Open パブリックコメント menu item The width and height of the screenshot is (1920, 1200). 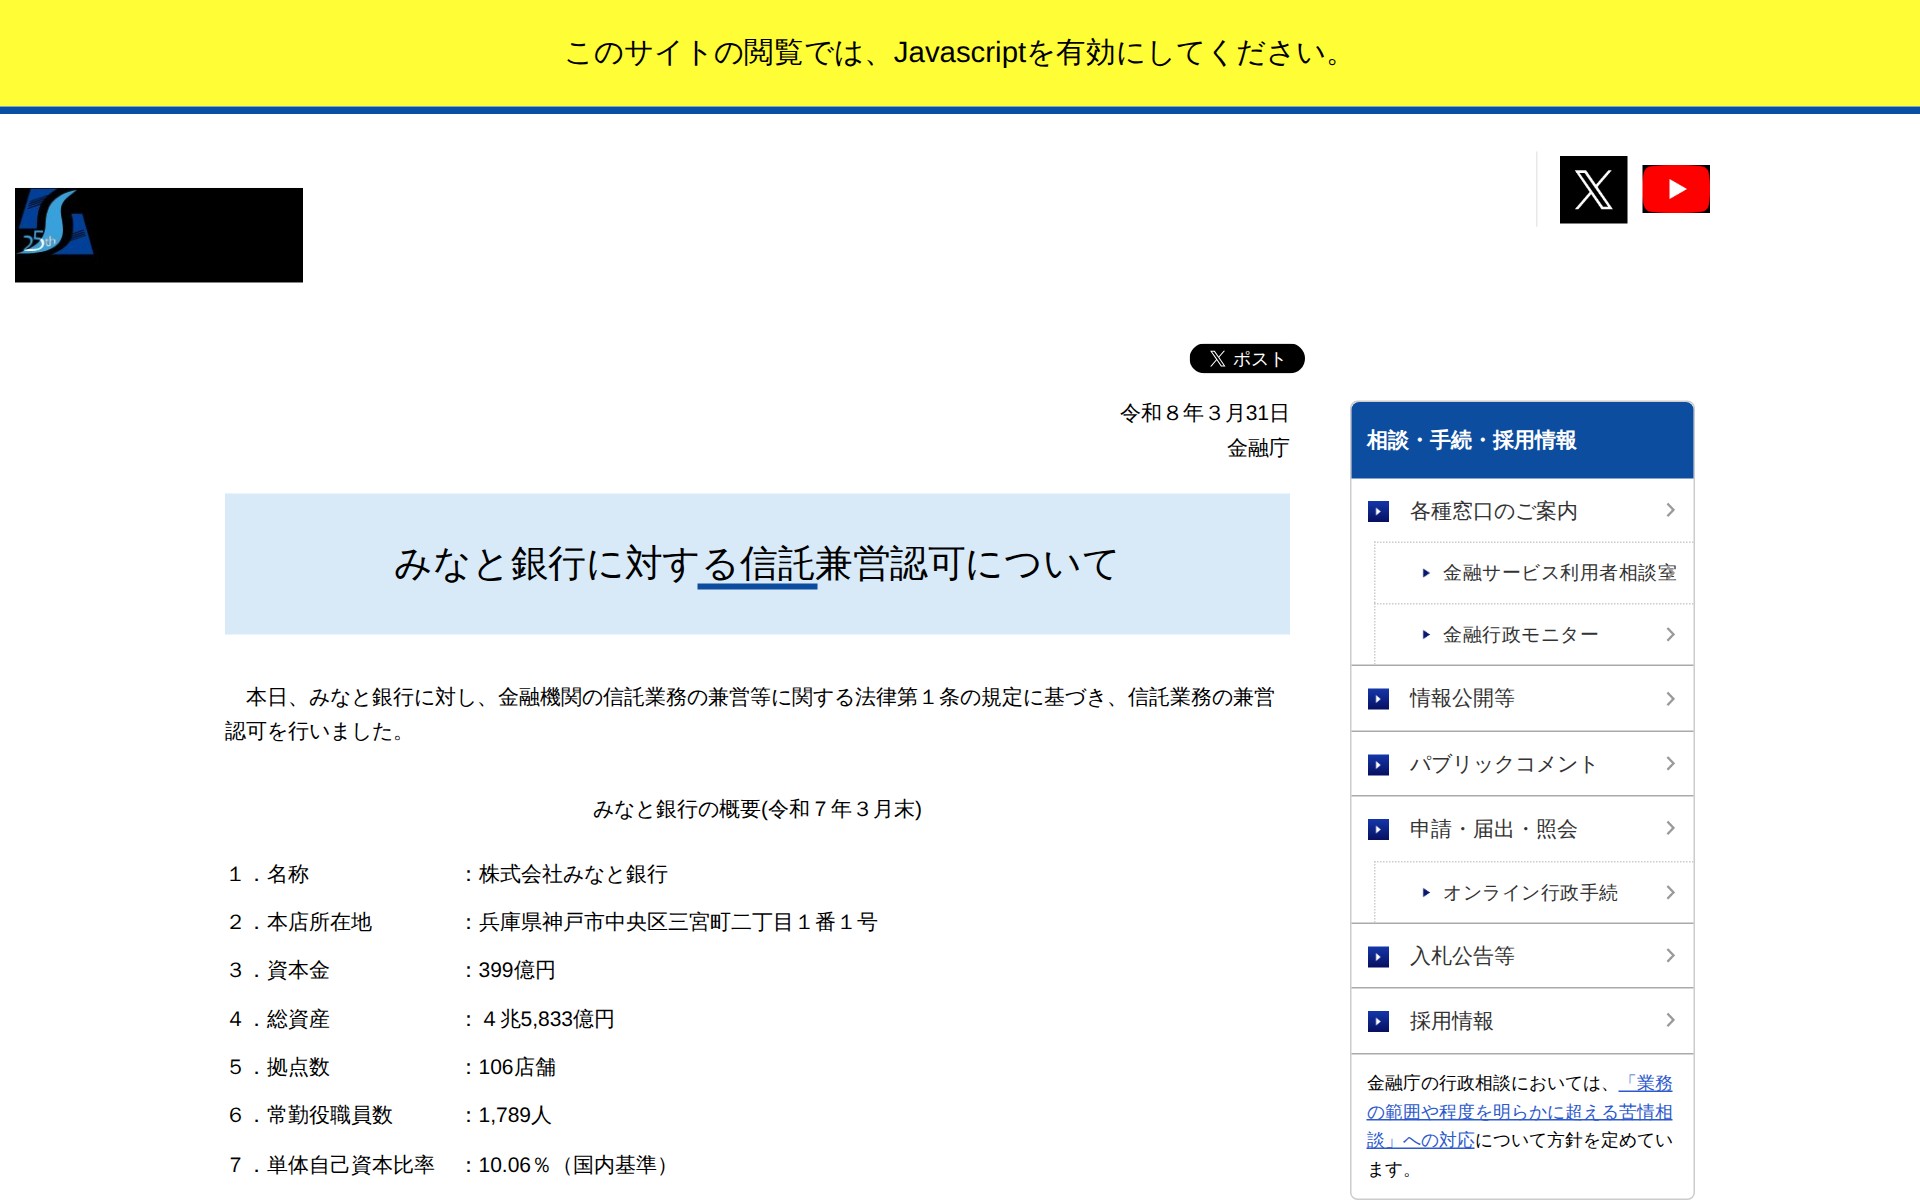(1502, 765)
